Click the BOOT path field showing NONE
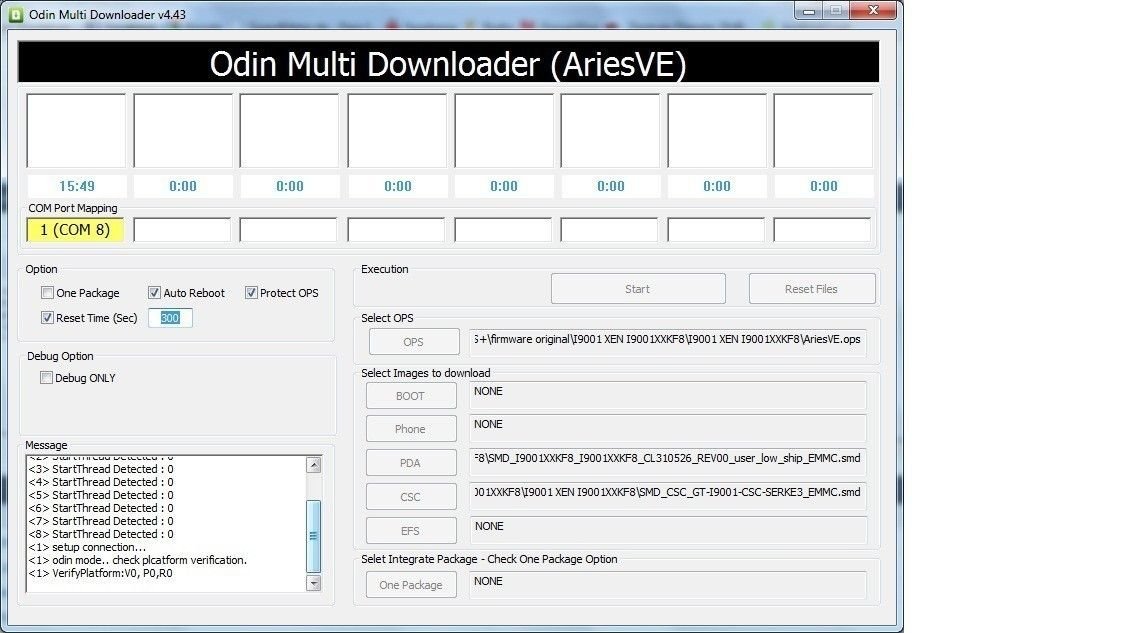 [x=668, y=395]
